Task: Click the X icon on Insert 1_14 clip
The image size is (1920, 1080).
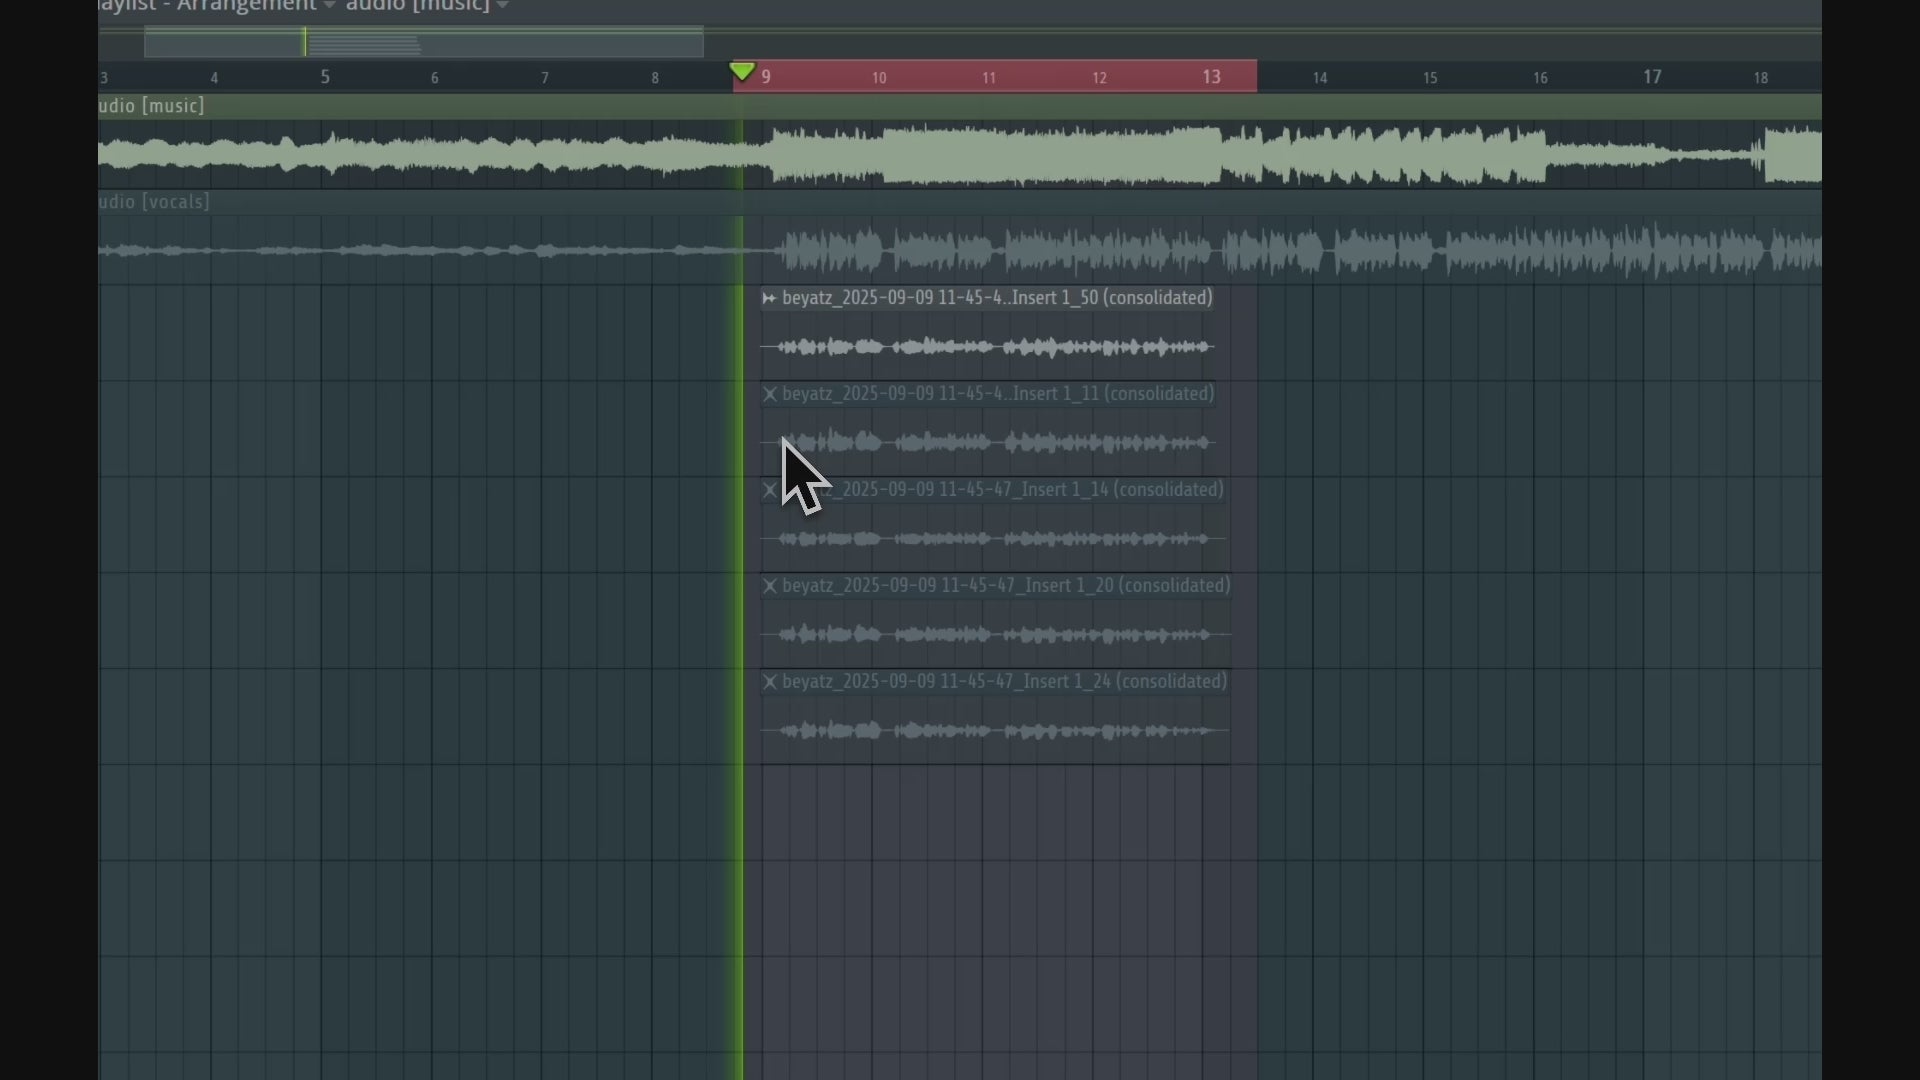Action: 769,490
